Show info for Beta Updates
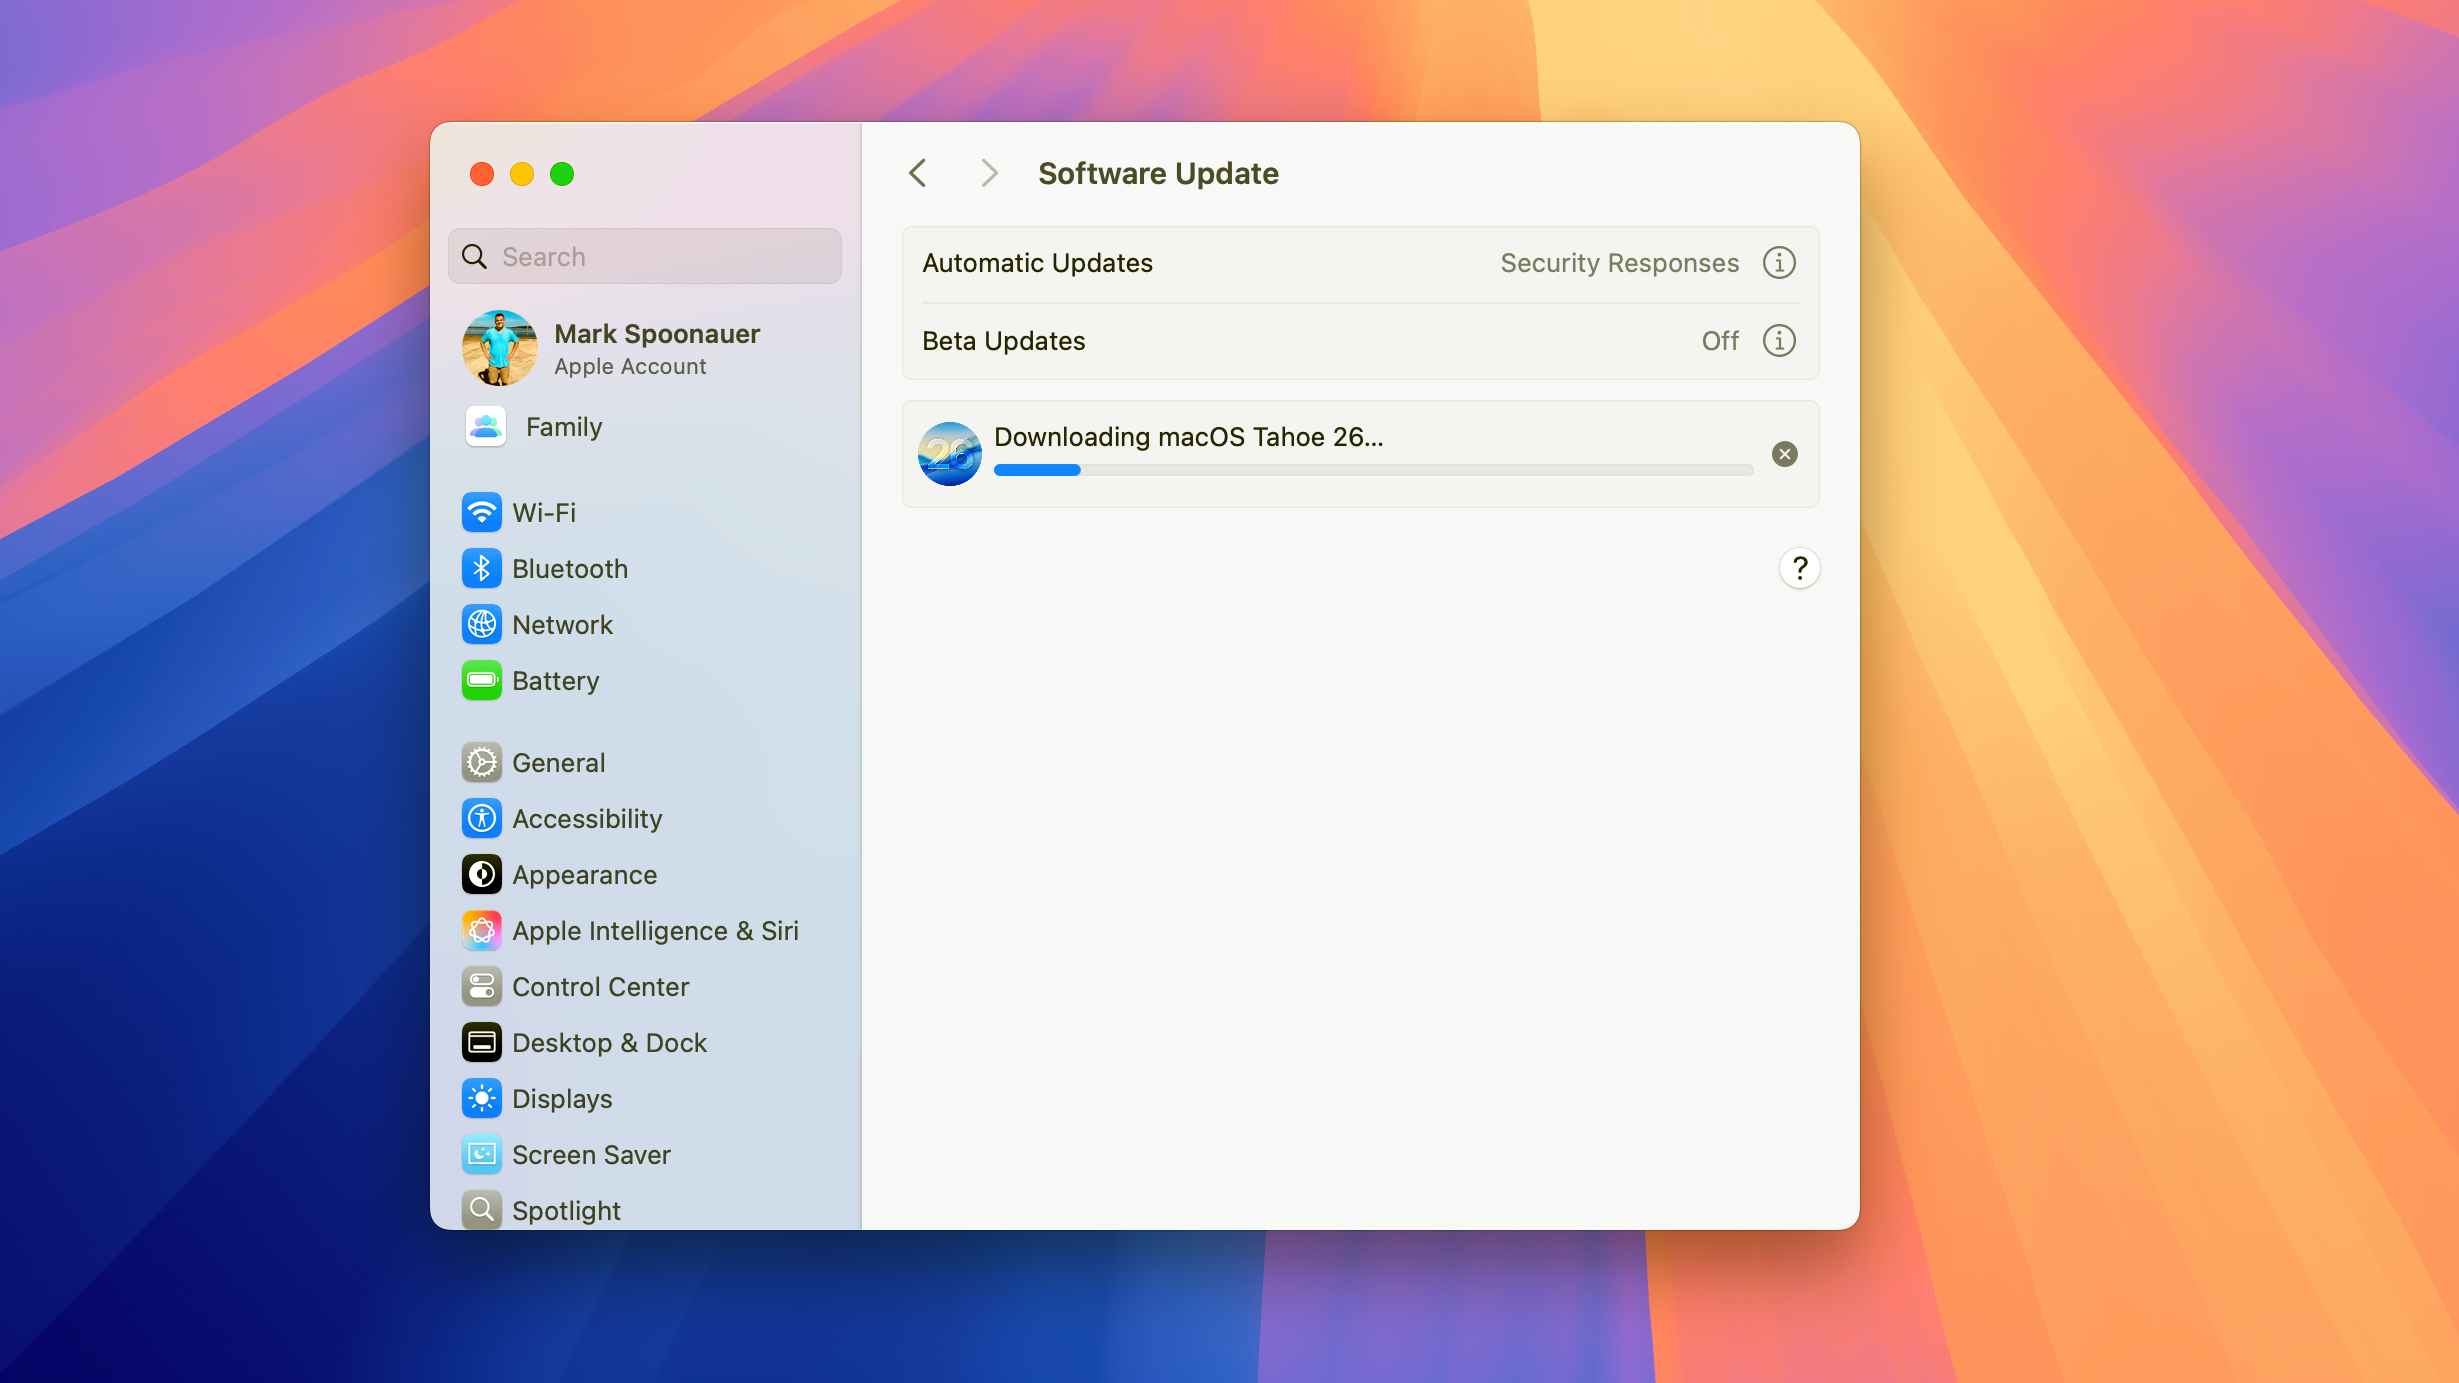The height and width of the screenshot is (1383, 2459). point(1778,340)
